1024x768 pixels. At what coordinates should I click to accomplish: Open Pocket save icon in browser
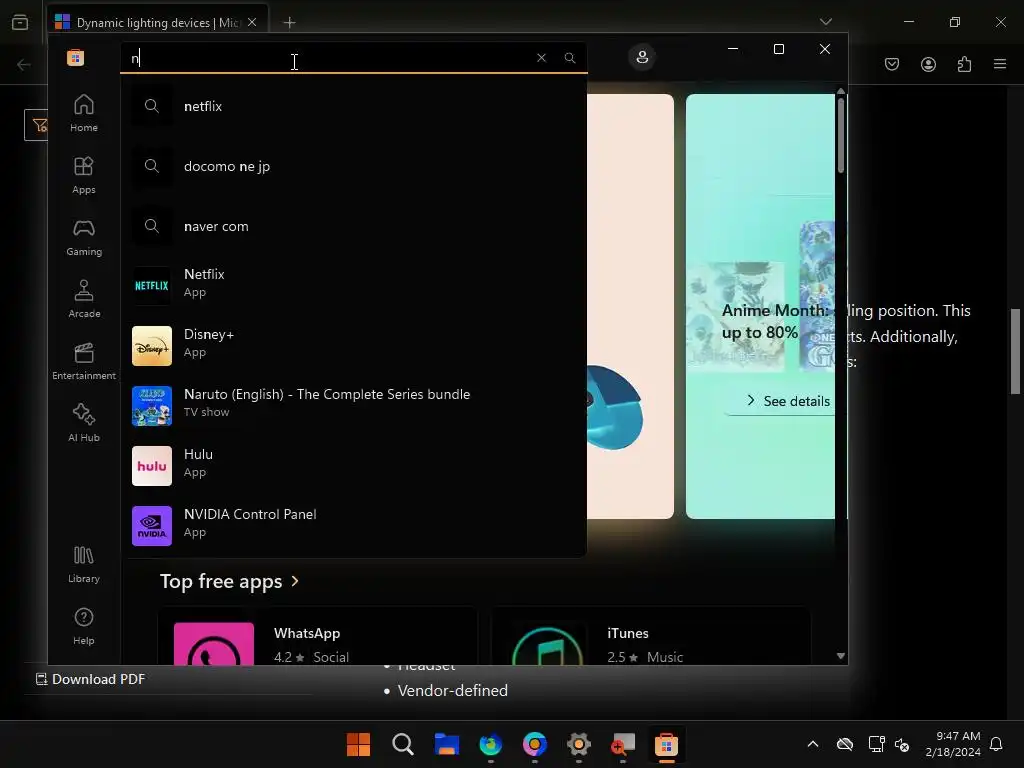[x=892, y=64]
